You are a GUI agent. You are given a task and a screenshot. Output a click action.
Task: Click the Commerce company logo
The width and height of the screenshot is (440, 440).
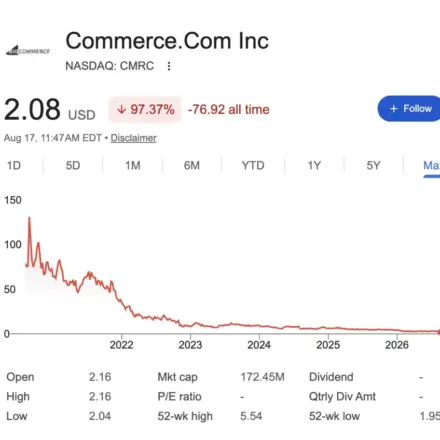coord(28,50)
